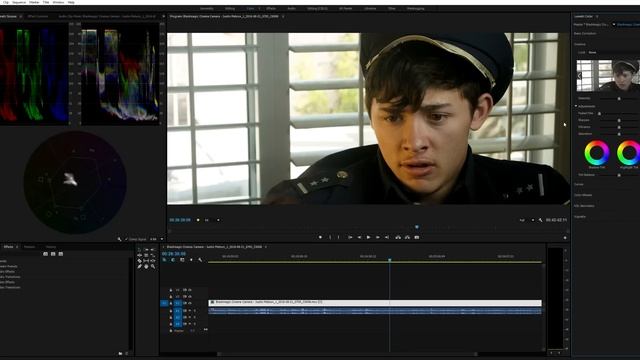Toggle V2 track output eye
The height and width of the screenshot is (360, 640).
190,296
